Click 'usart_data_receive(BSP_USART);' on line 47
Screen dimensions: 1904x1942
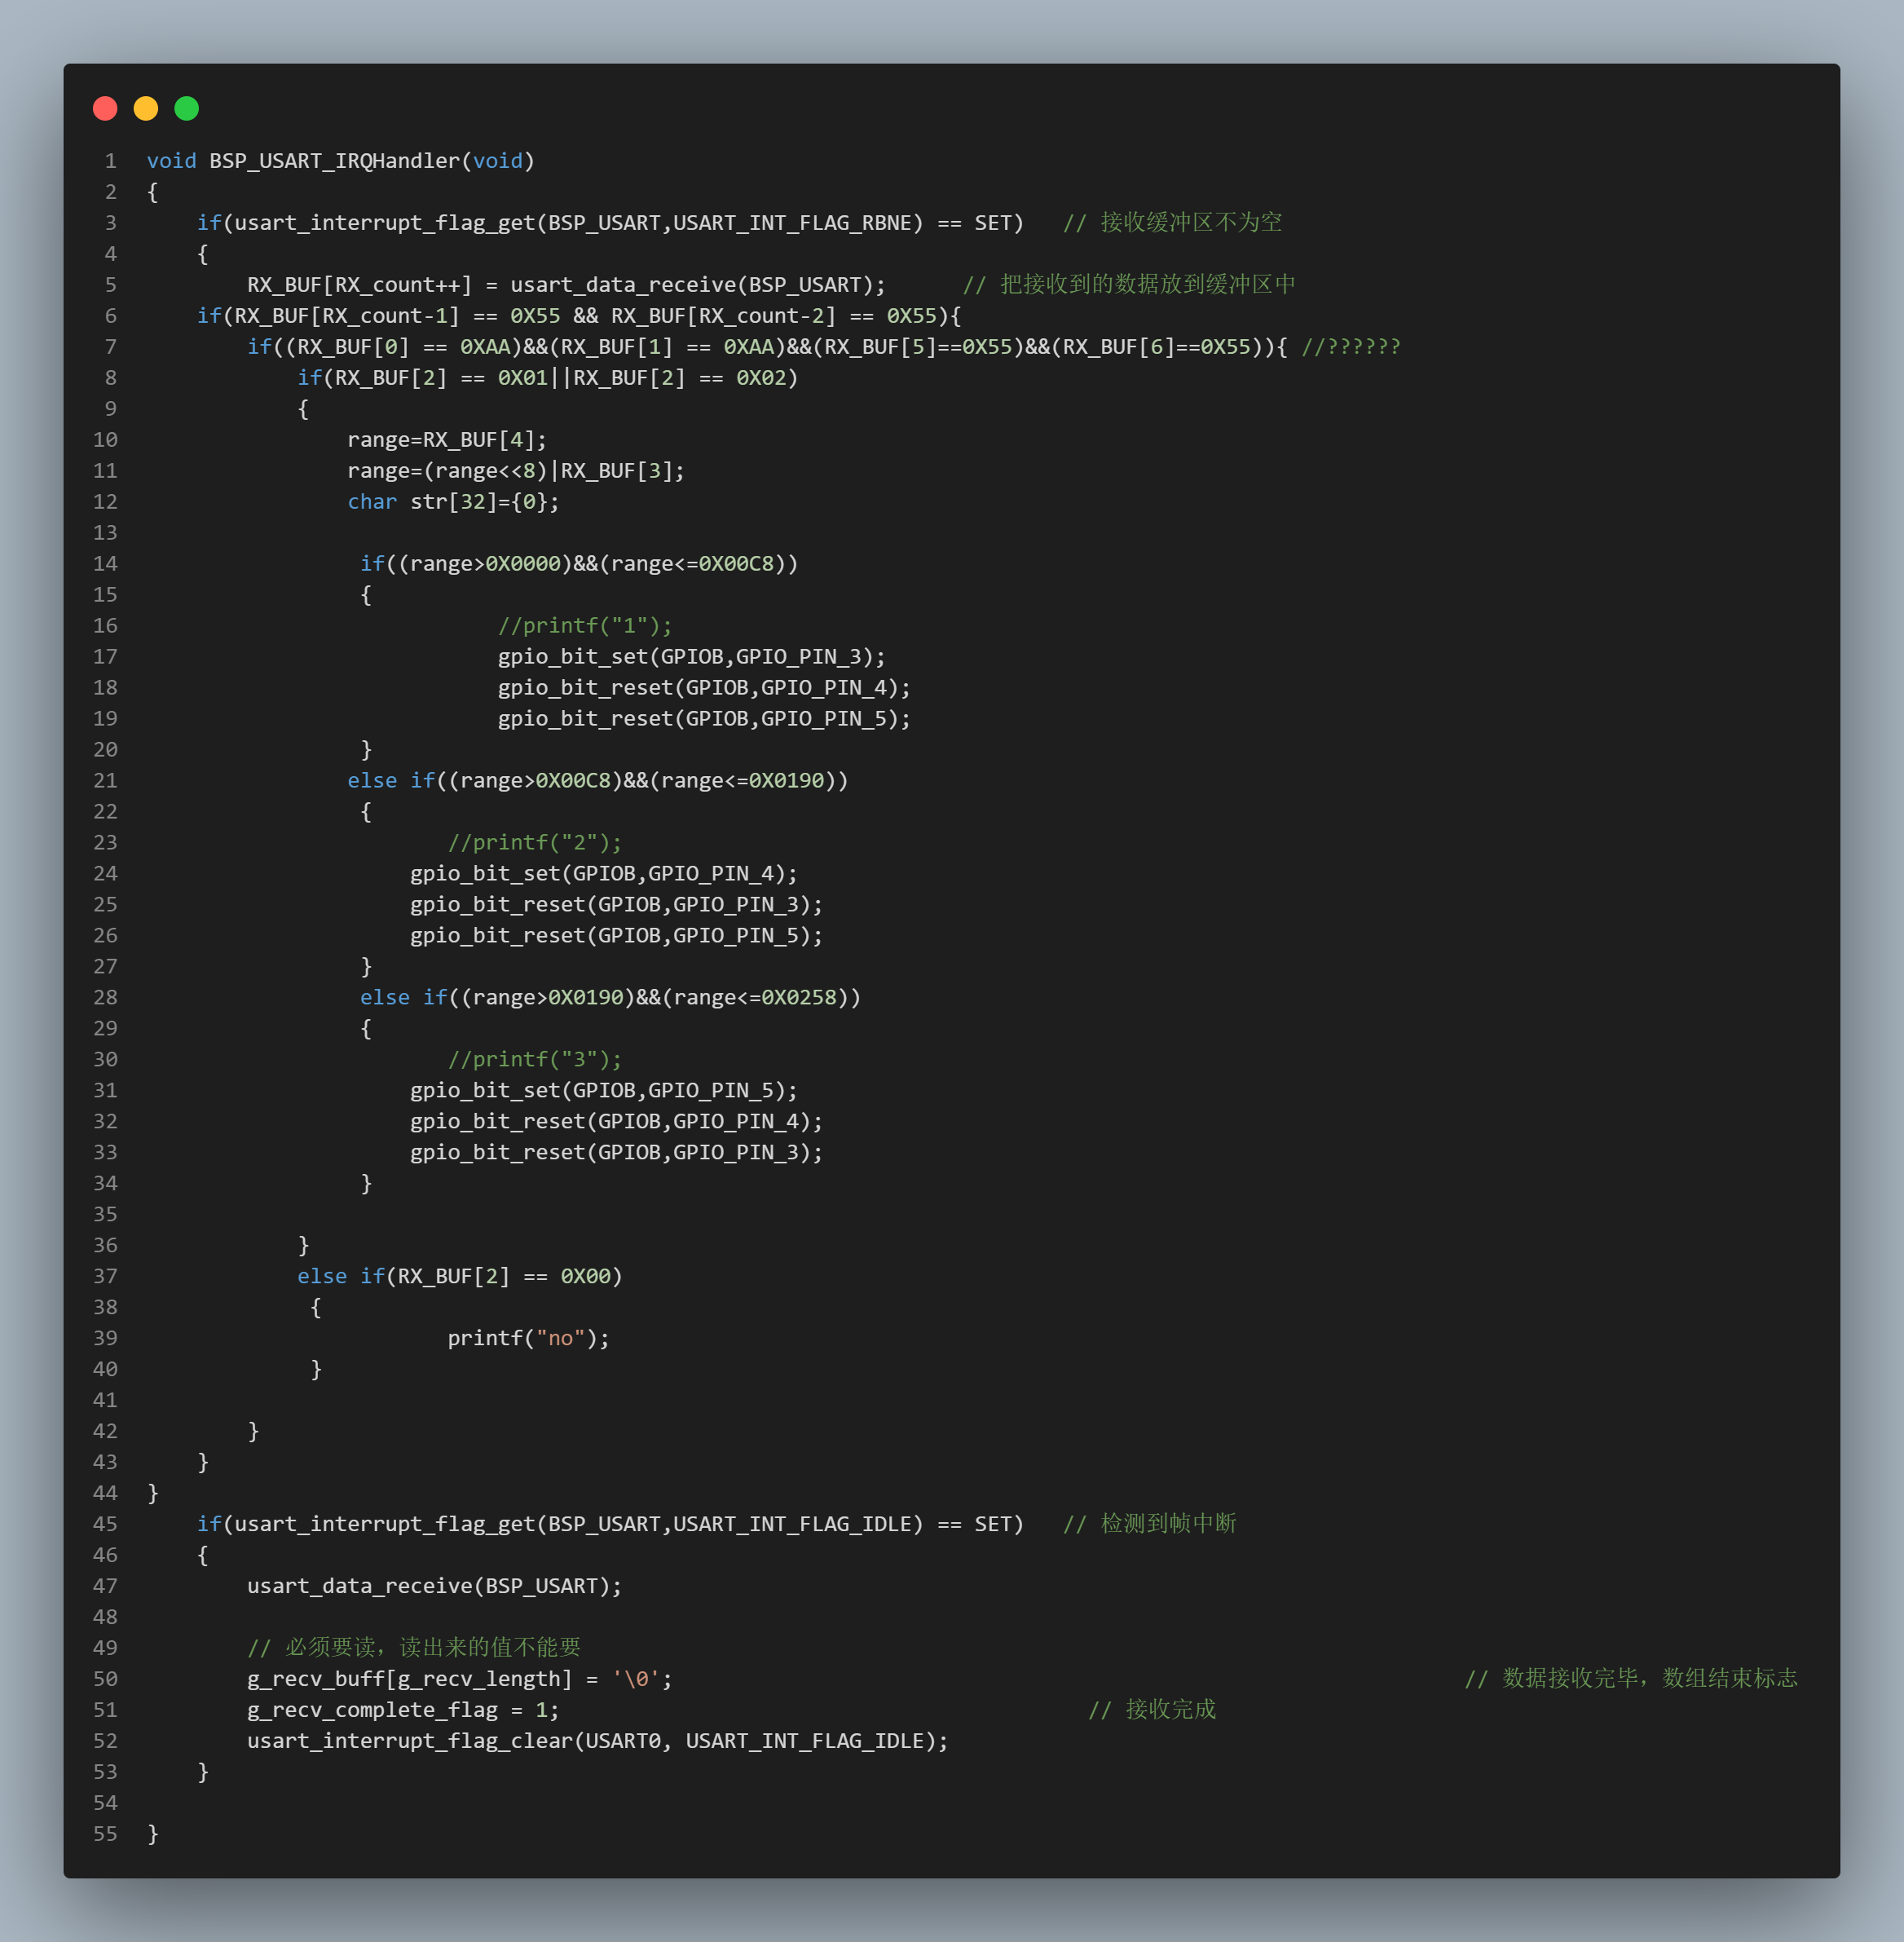point(435,1587)
